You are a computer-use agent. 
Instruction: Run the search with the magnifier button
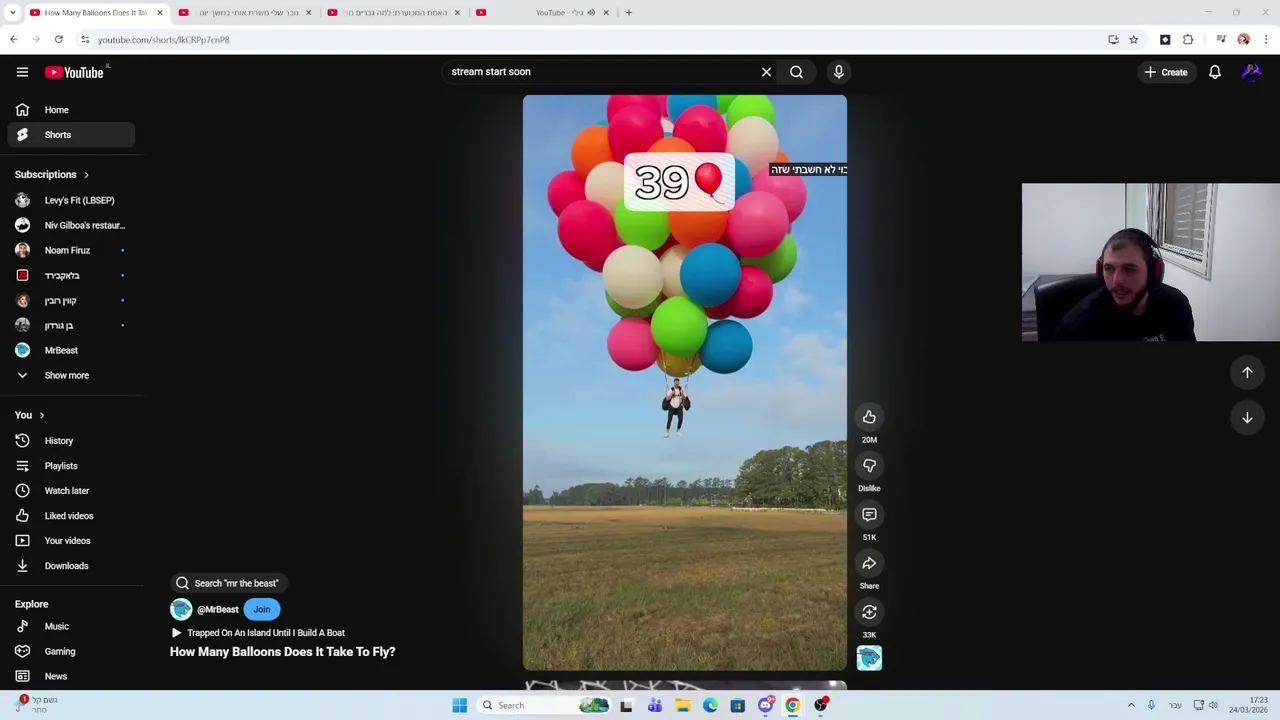tap(796, 72)
